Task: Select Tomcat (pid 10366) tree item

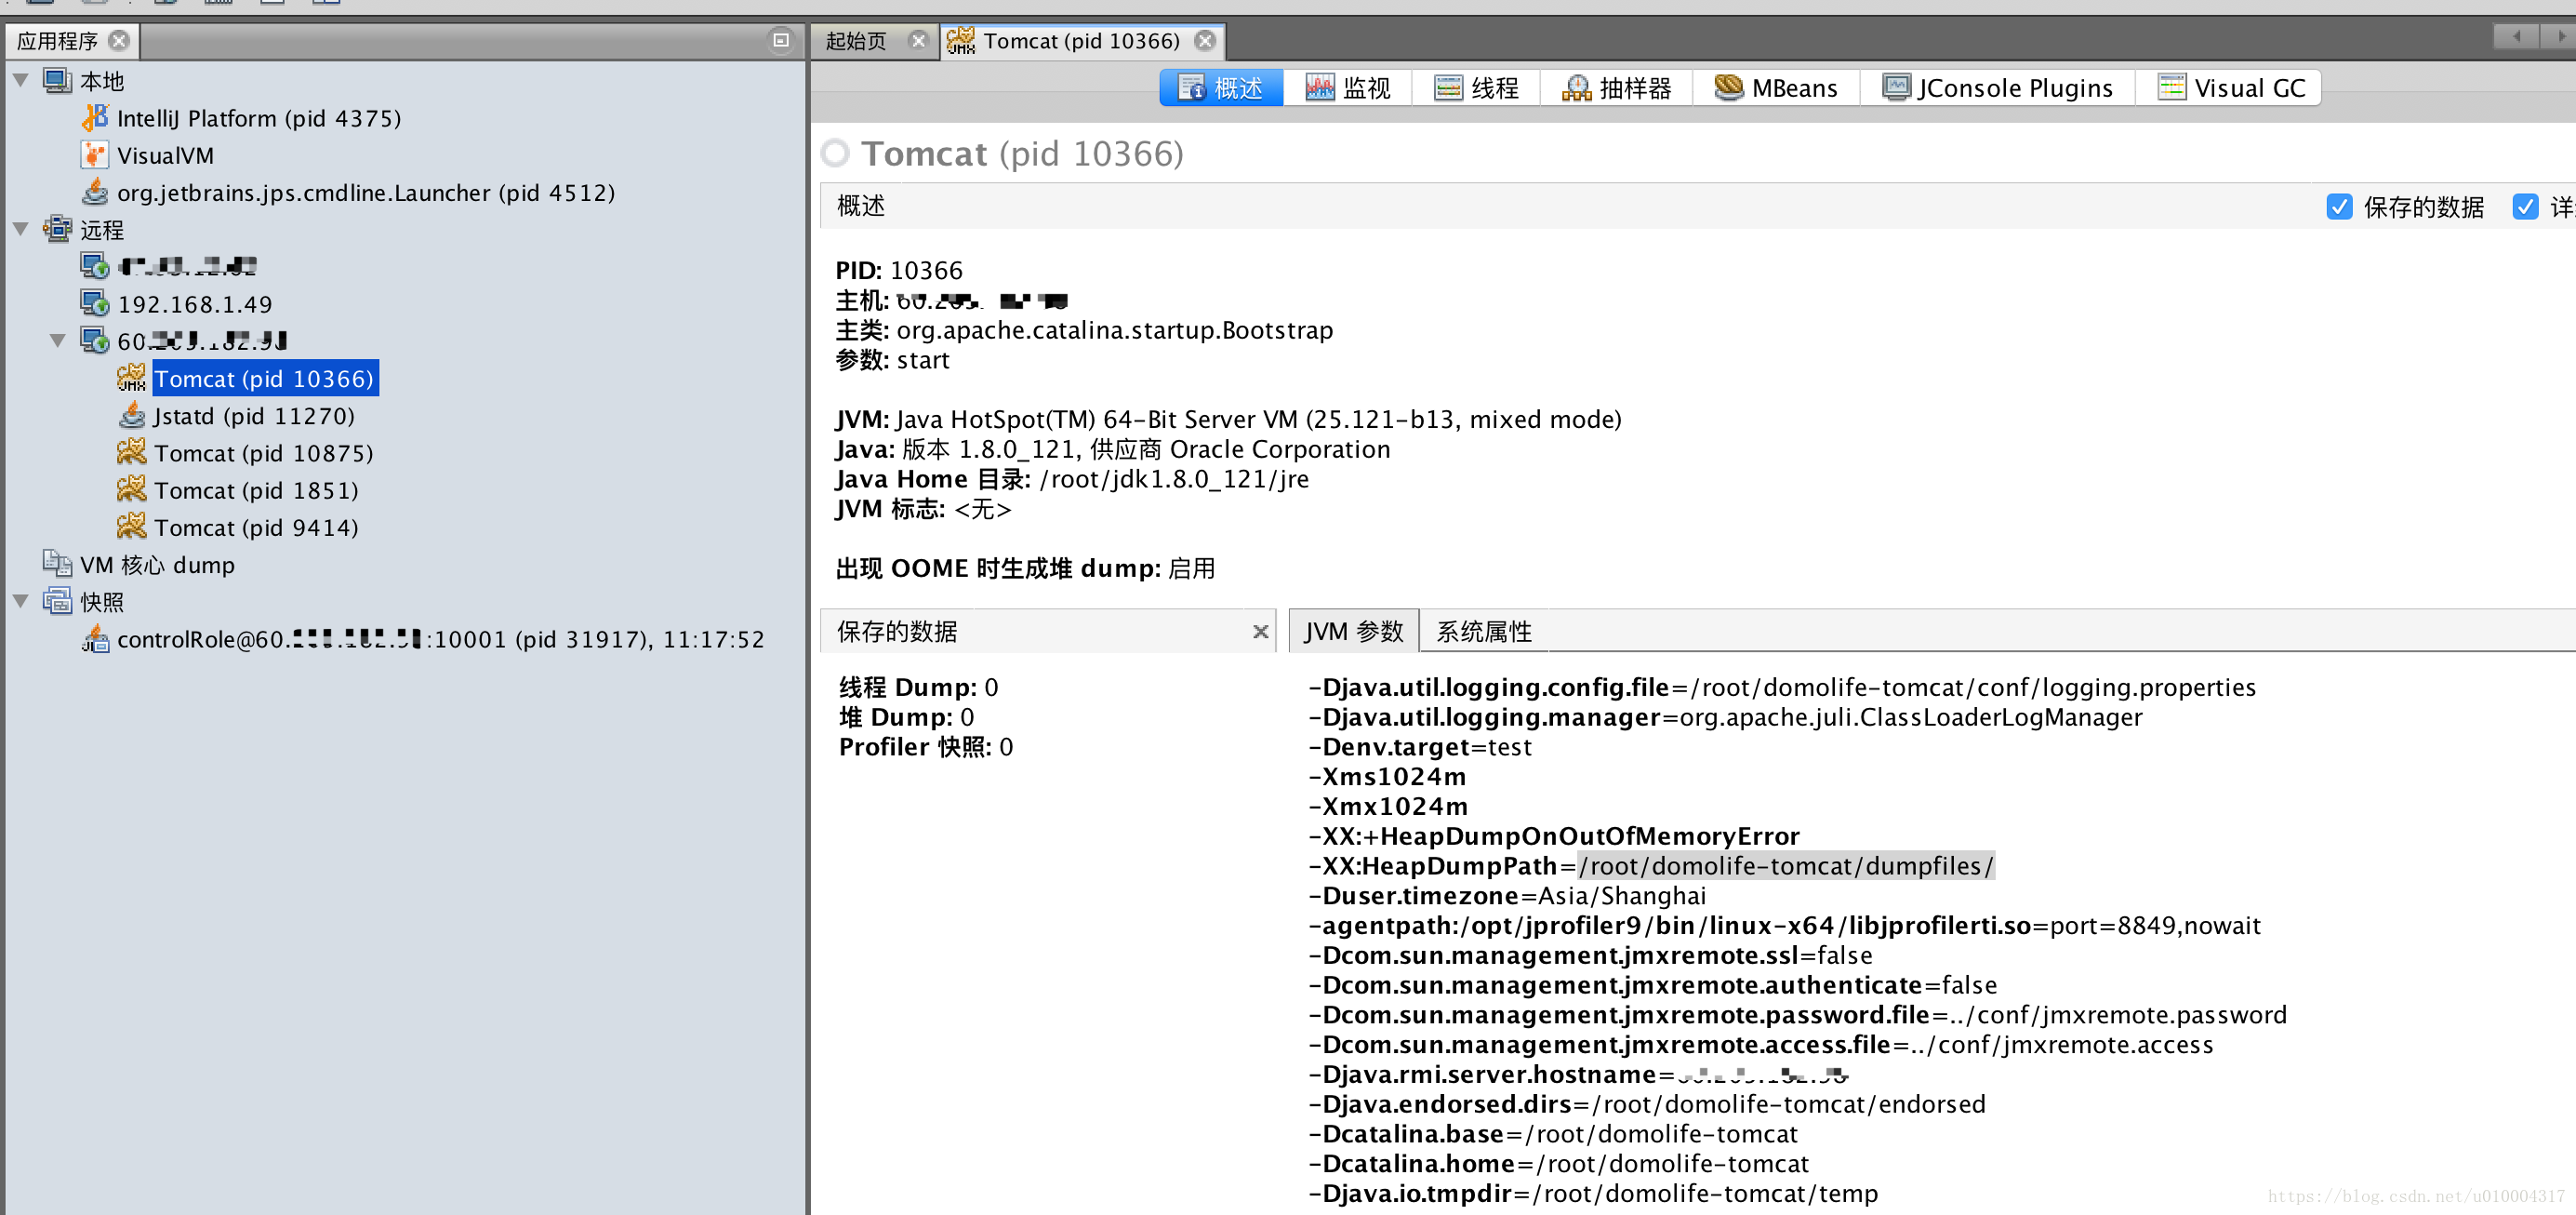Action: click(x=264, y=378)
